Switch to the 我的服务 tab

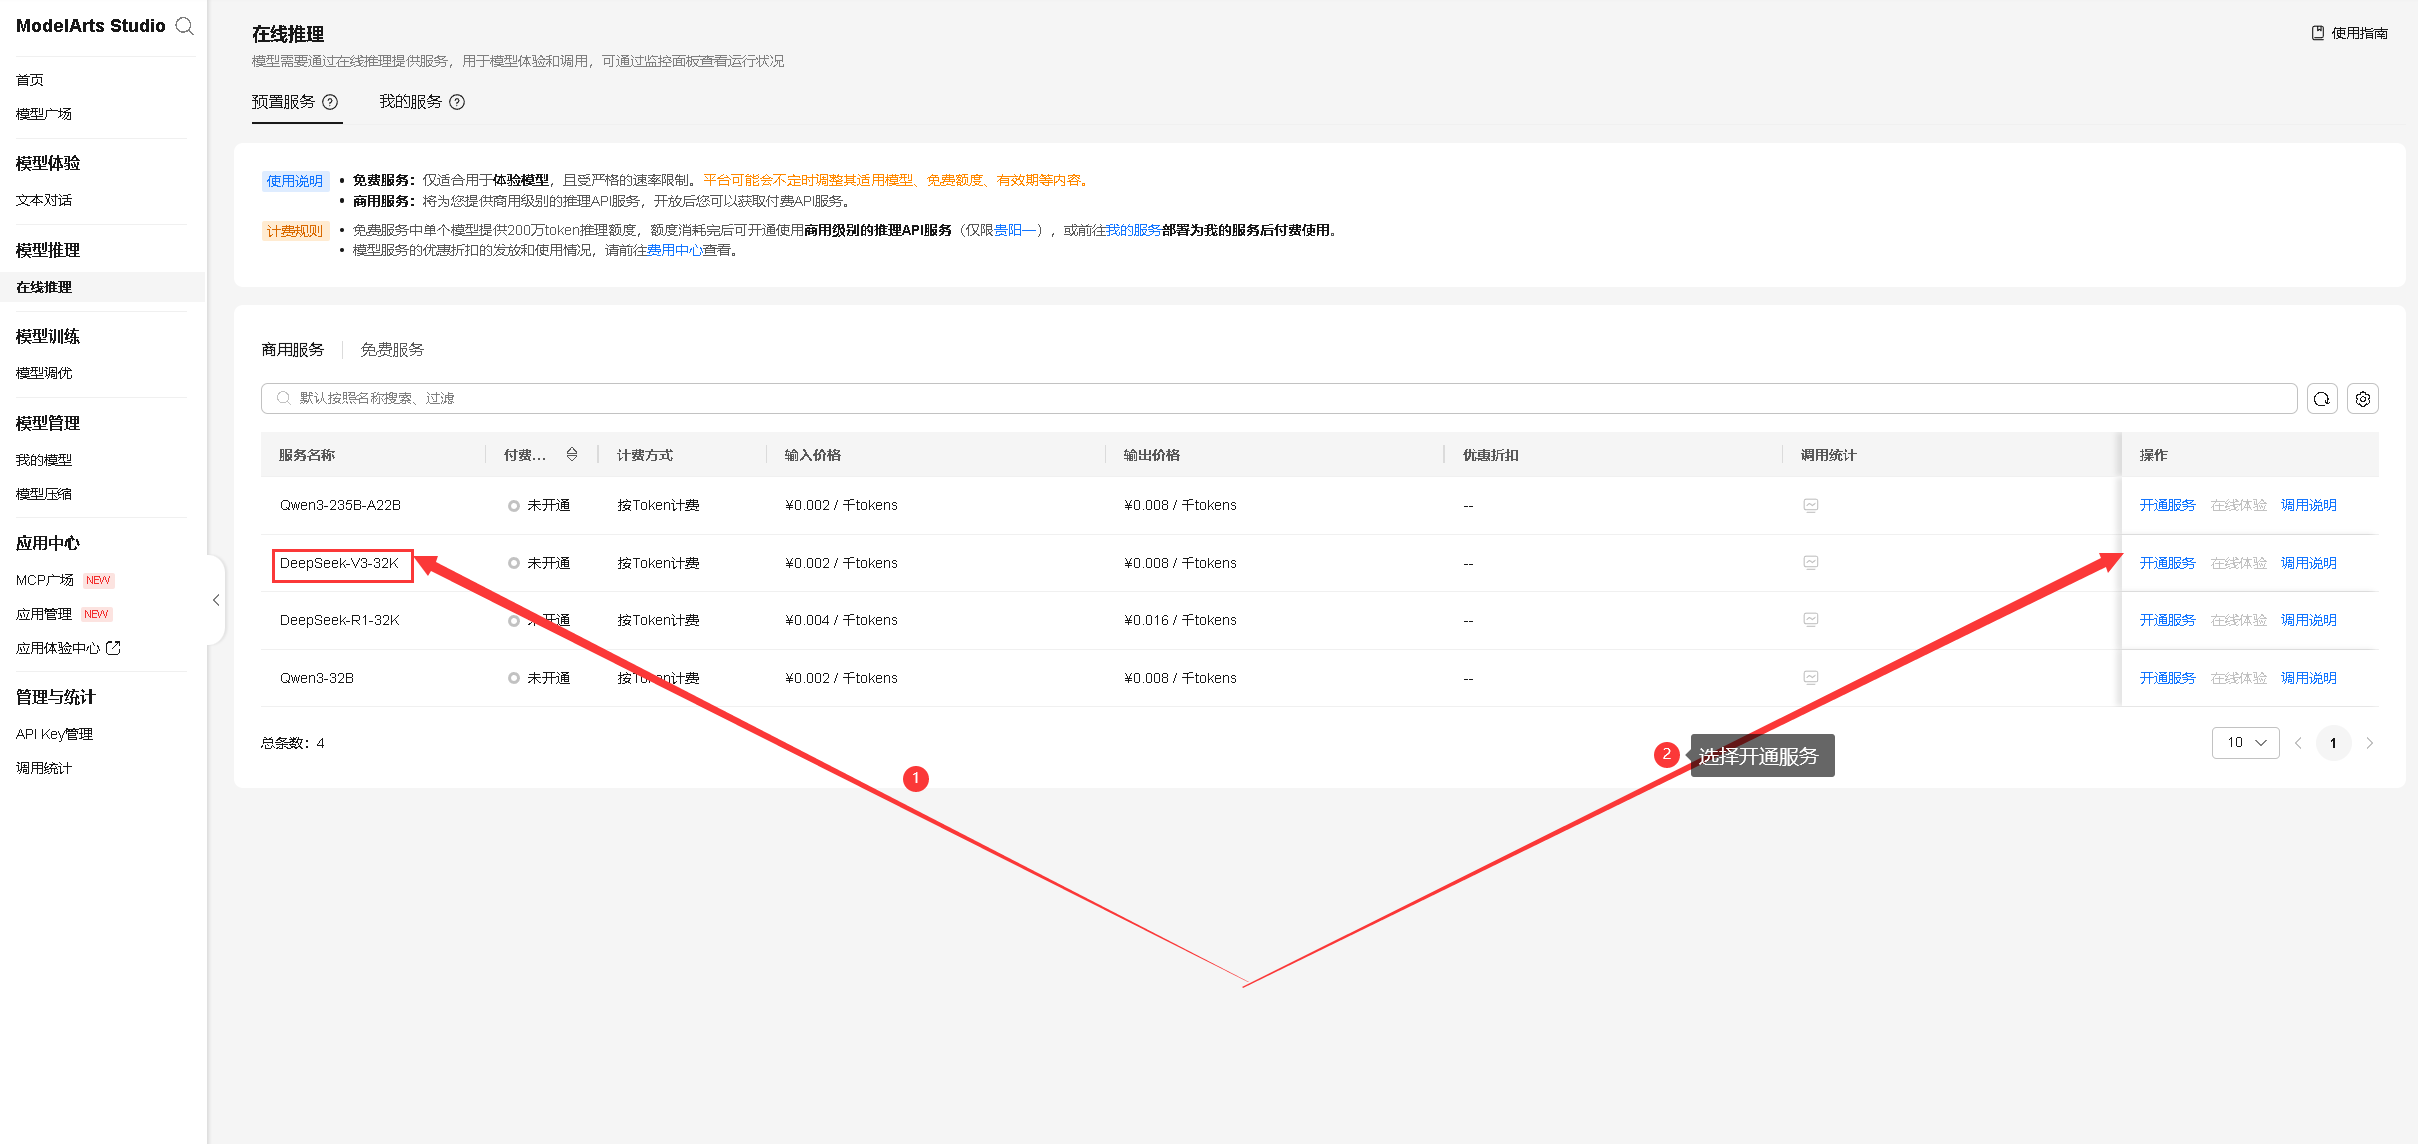410,102
